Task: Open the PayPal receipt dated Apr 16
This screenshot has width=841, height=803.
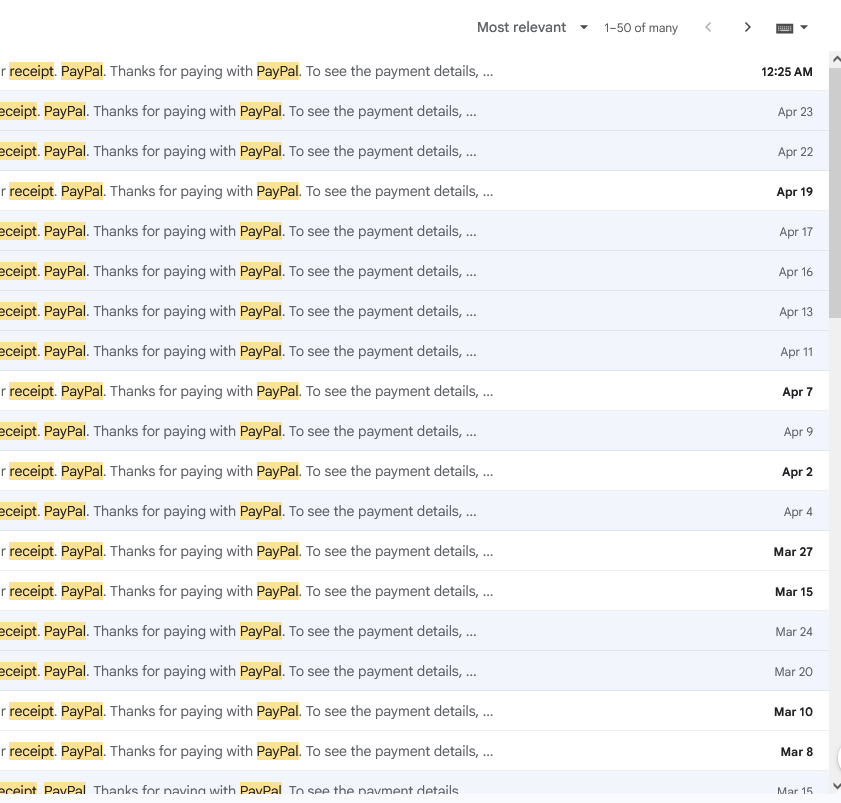Action: (414, 271)
